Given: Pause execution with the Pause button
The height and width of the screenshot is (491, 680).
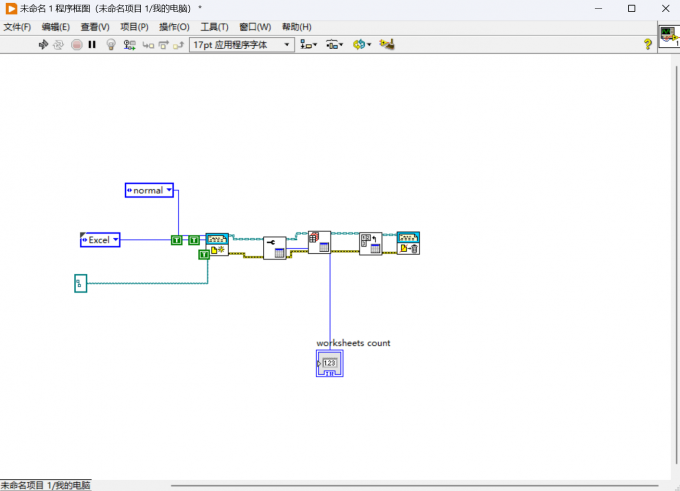Looking at the screenshot, I should coord(92,44).
